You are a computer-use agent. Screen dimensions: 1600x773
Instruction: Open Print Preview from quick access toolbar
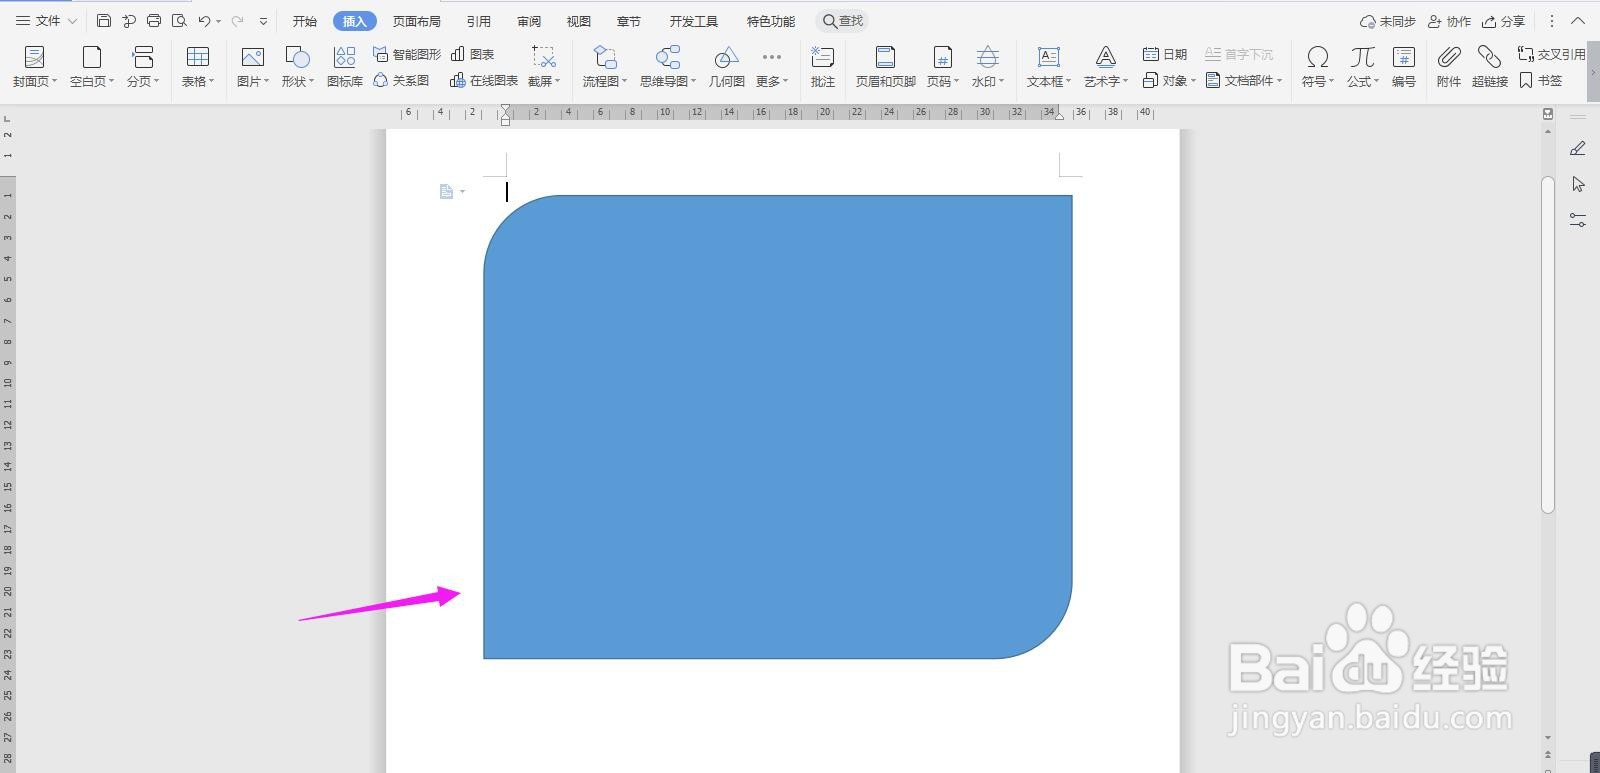(179, 20)
